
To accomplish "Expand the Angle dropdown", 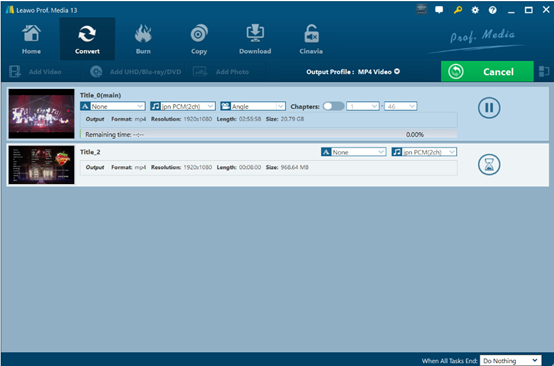I will click(x=253, y=106).
